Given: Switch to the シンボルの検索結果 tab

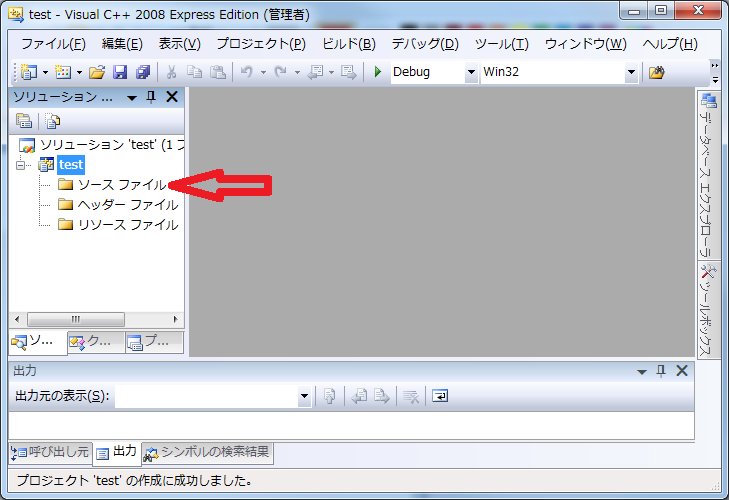Looking at the screenshot, I should point(207,453).
